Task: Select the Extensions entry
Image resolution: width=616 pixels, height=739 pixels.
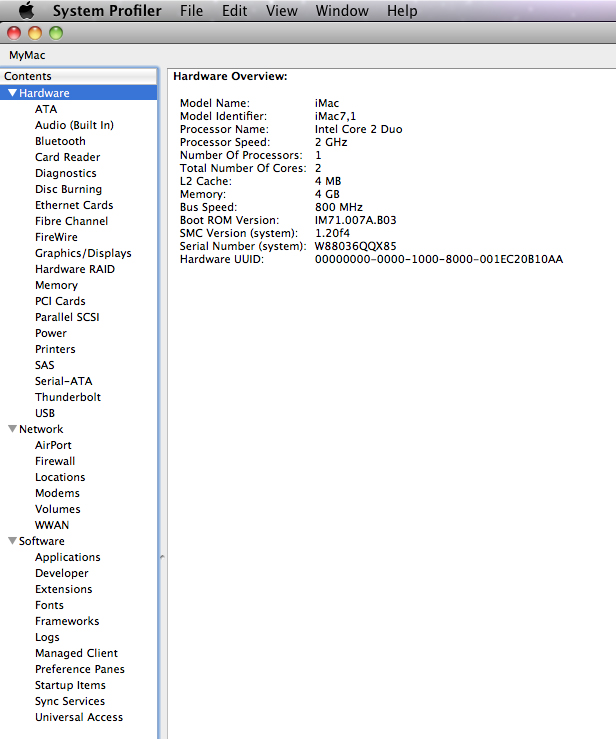Action: [64, 589]
